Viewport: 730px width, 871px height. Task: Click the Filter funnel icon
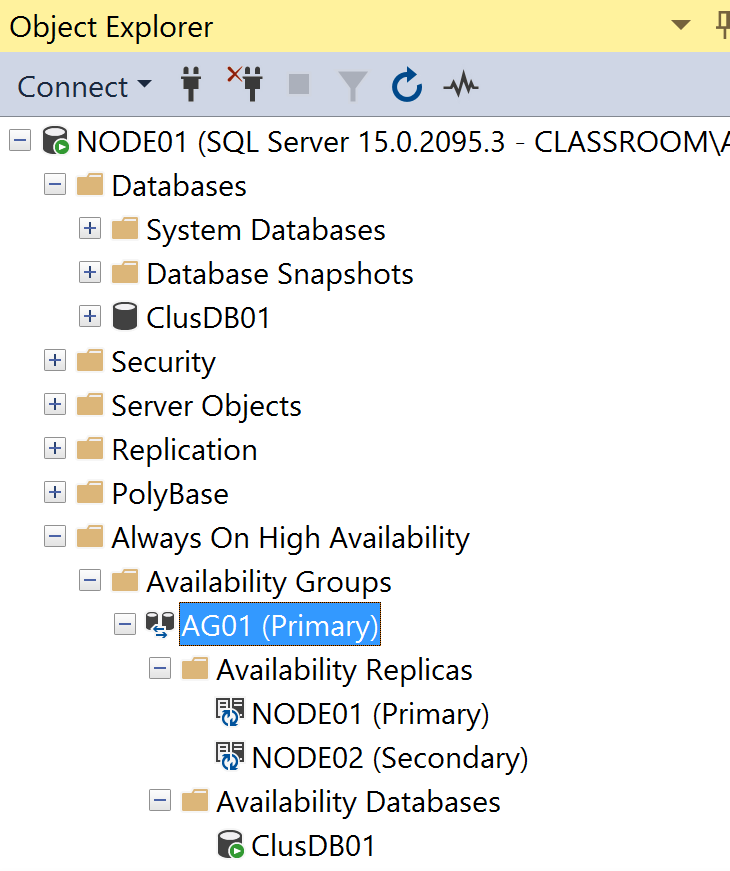[352, 86]
